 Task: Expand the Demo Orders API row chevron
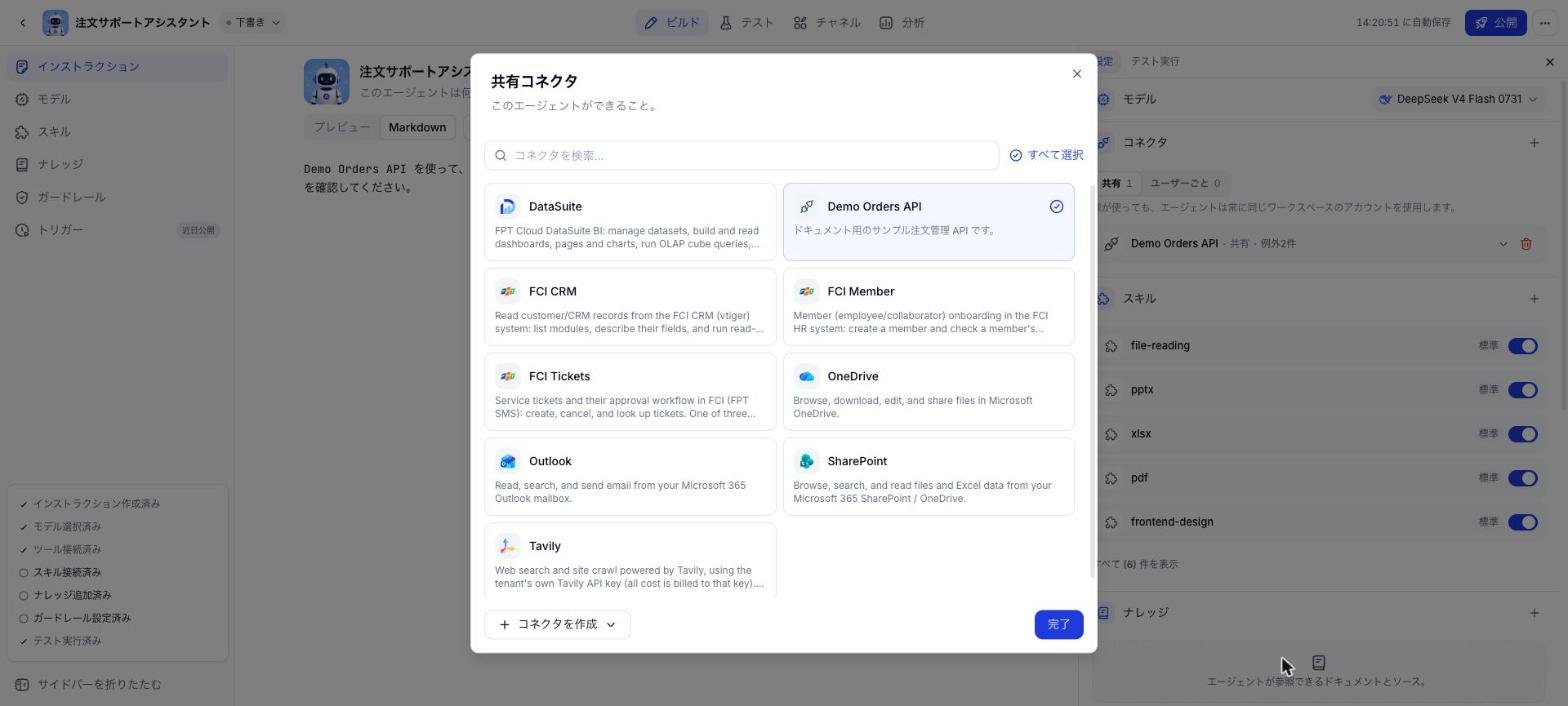click(1503, 244)
